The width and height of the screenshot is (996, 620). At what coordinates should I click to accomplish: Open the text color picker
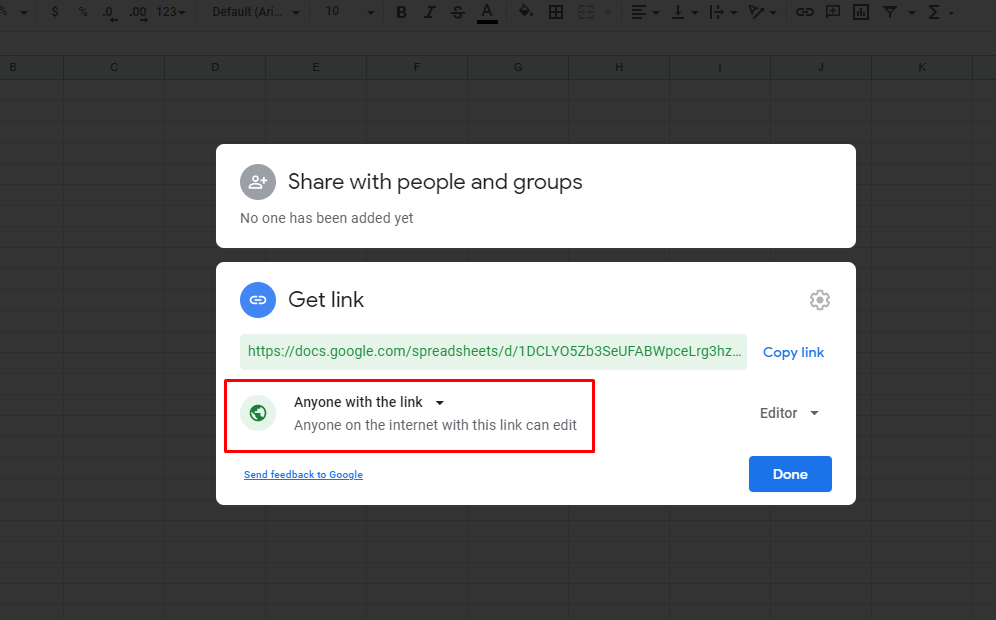487,13
